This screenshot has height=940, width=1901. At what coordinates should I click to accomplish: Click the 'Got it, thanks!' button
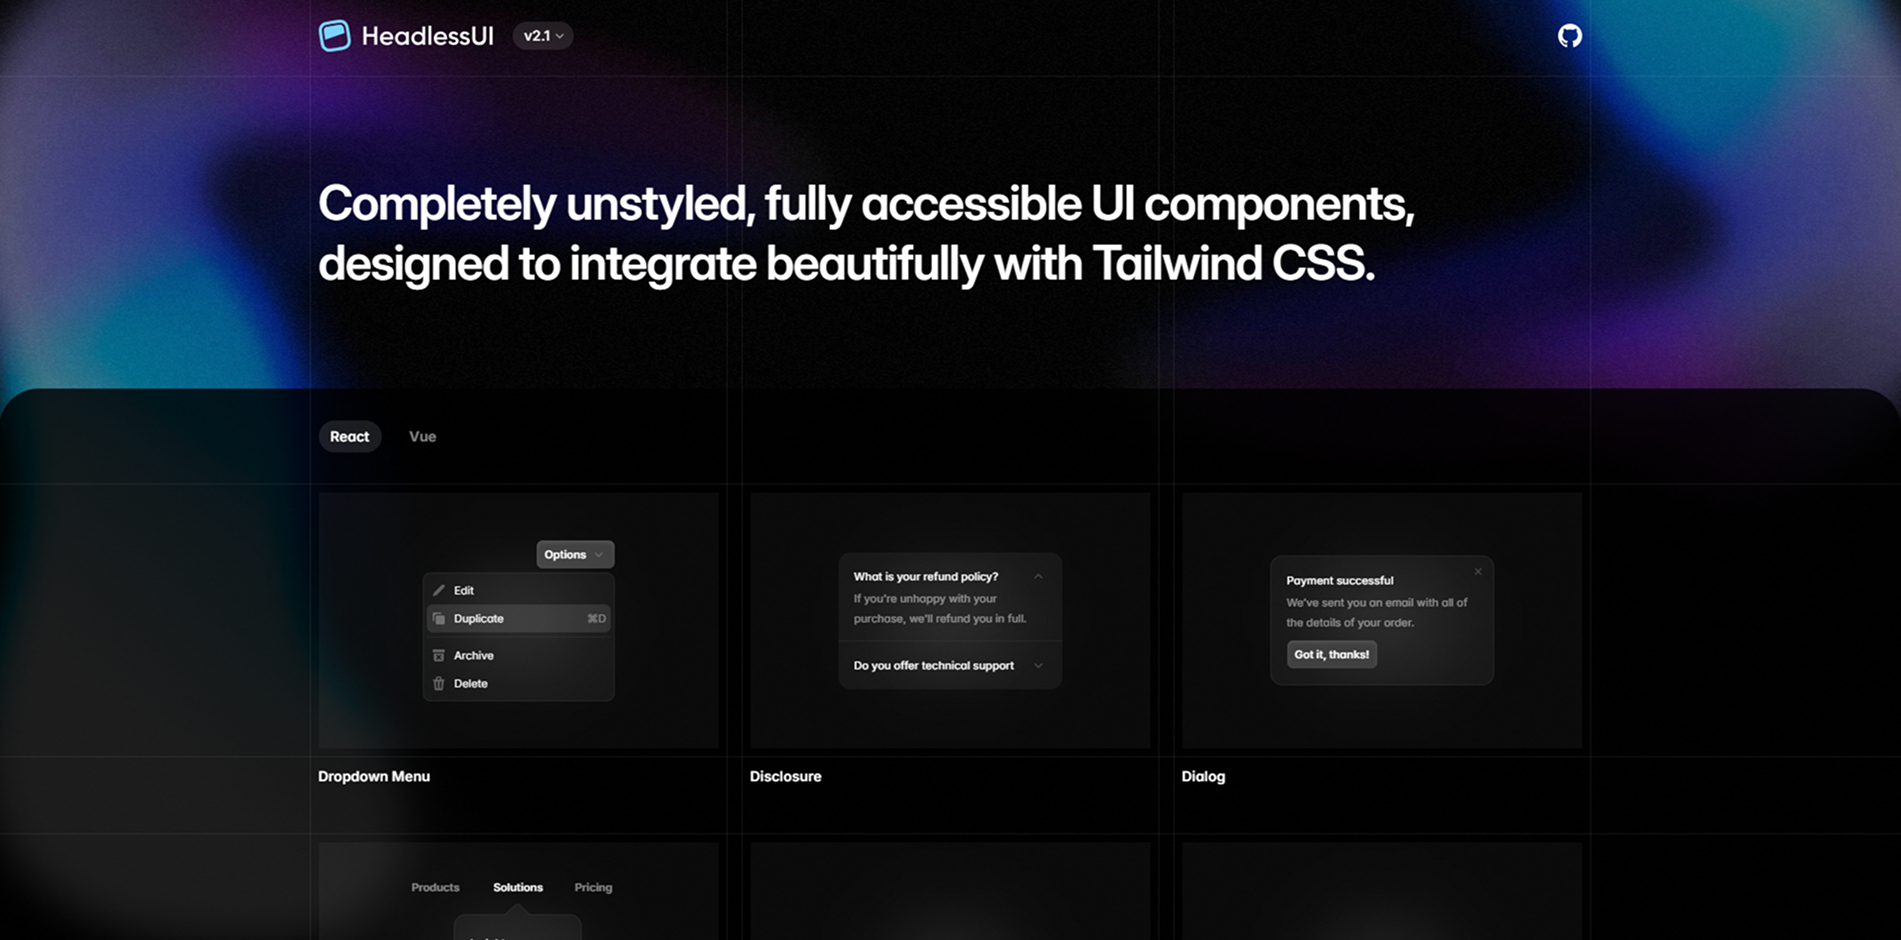[x=1332, y=654]
